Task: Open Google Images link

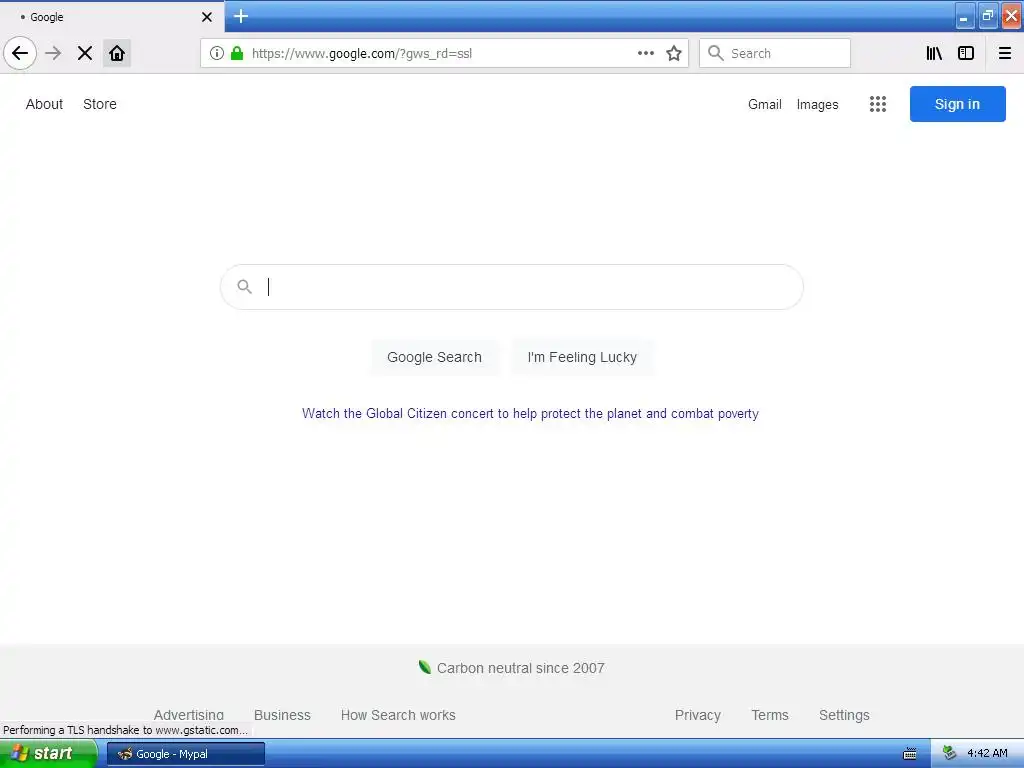Action: click(x=817, y=104)
